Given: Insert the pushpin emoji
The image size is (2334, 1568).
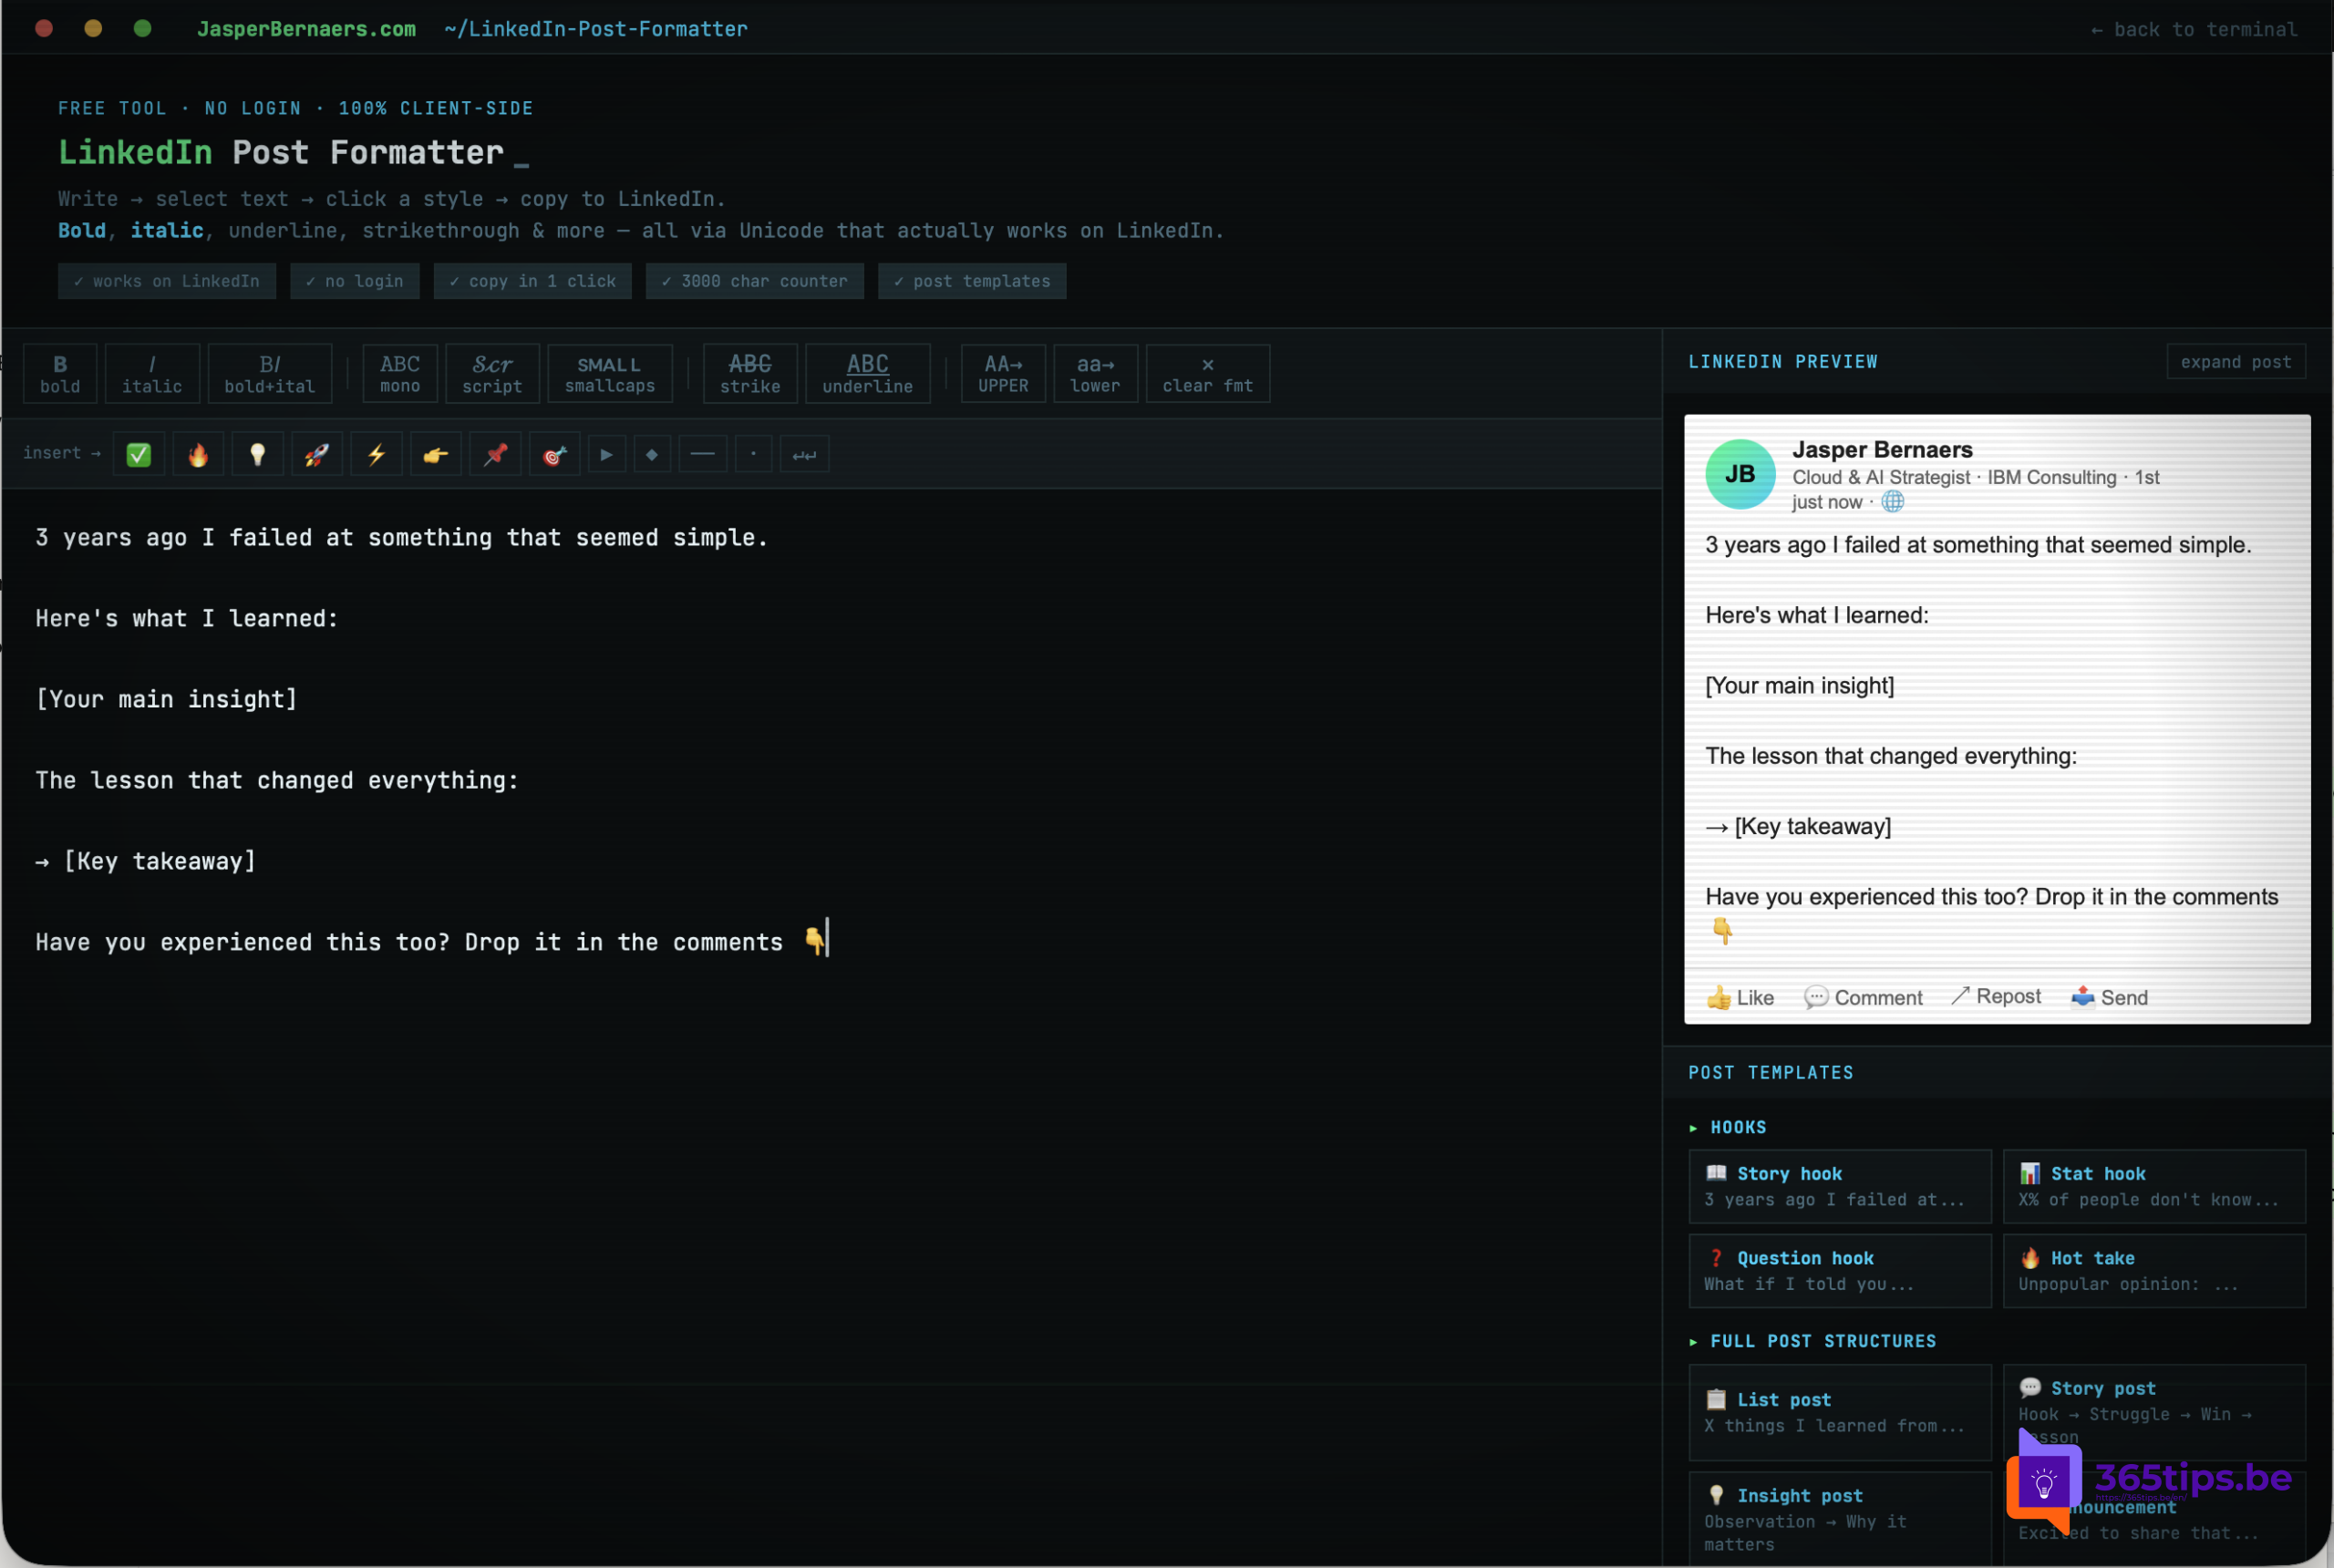Looking at the screenshot, I should 496,455.
